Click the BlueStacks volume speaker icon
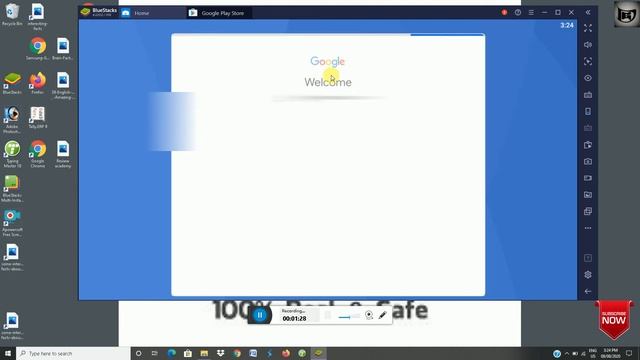Image resolution: width=640 pixels, height=360 pixels. pos(588,45)
